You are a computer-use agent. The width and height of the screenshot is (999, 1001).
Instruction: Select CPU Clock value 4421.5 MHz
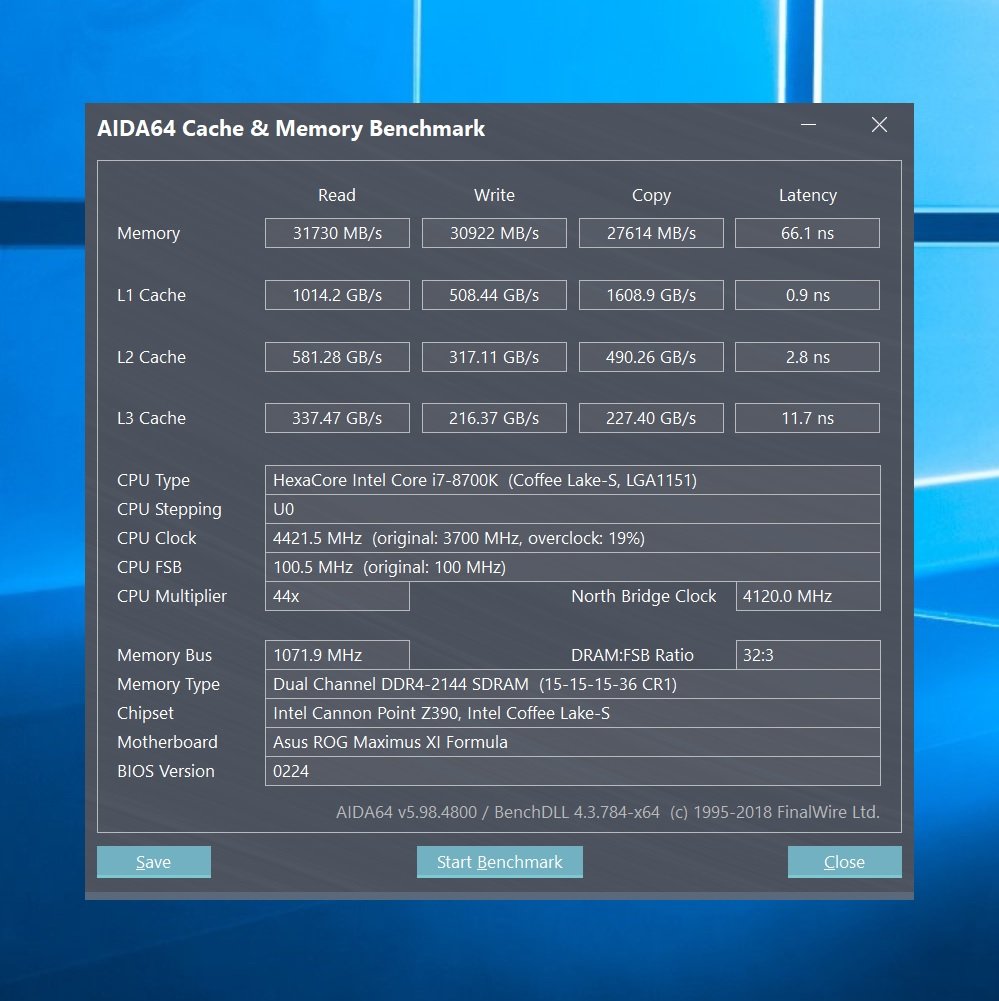pos(573,538)
